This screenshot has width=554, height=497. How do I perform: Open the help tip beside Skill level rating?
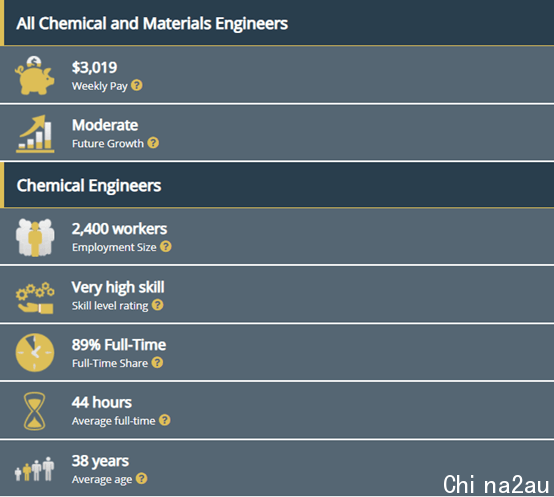click(158, 305)
